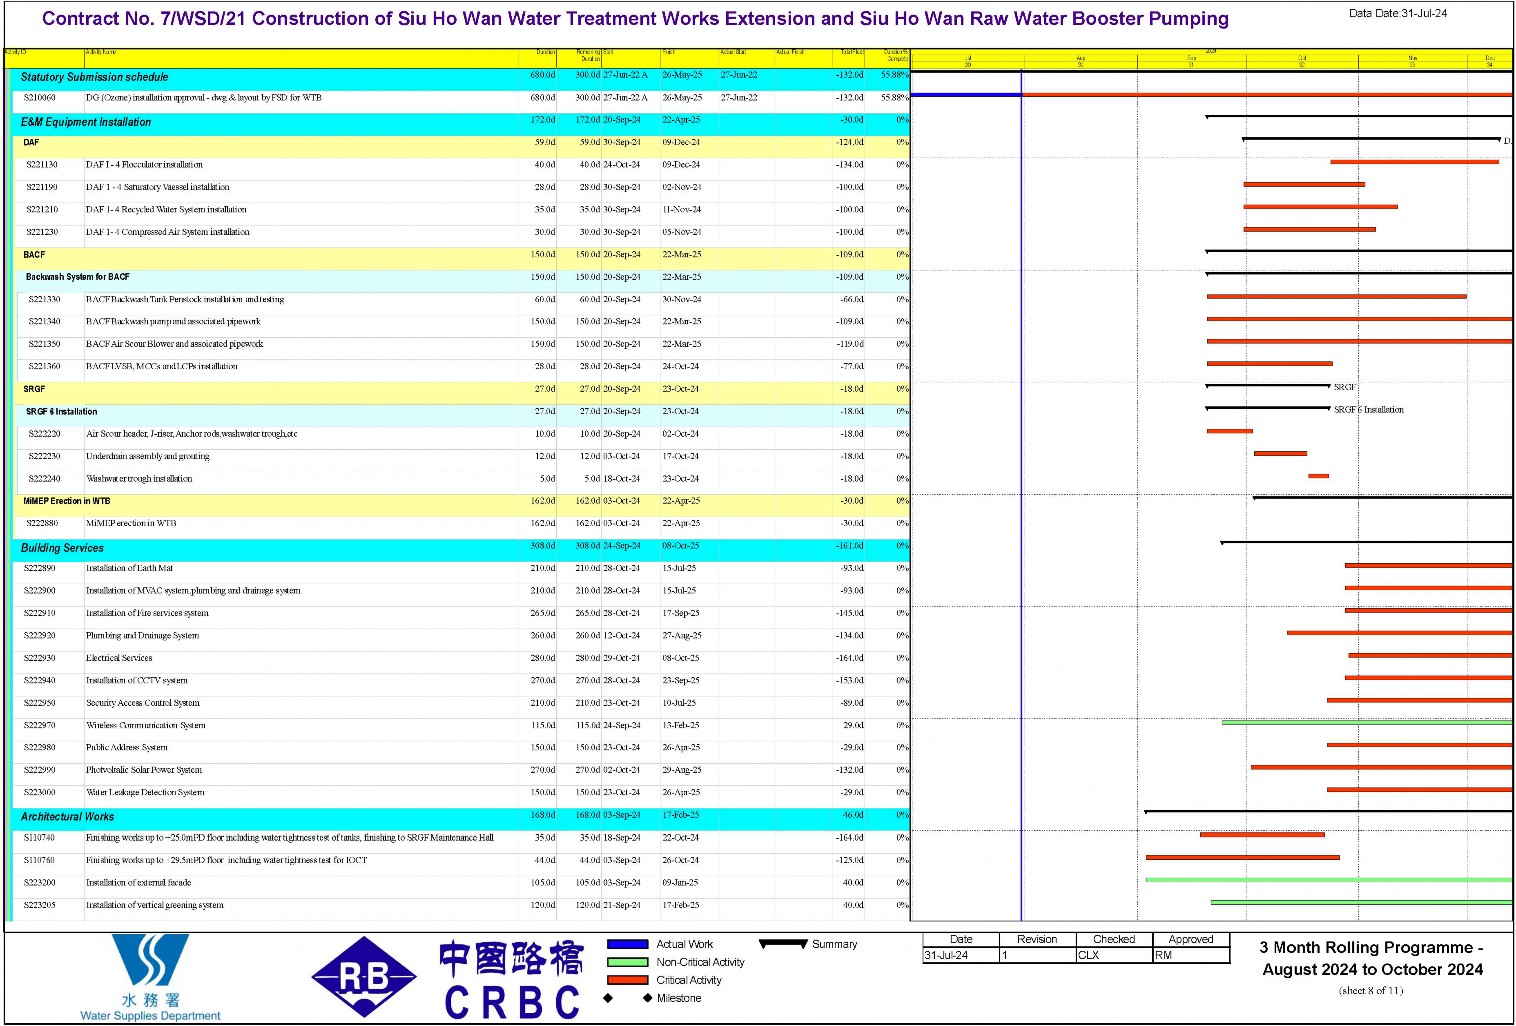The height and width of the screenshot is (1026, 1516).
Task: Click the green bar for Installation of external facade
Action: 1329,880
